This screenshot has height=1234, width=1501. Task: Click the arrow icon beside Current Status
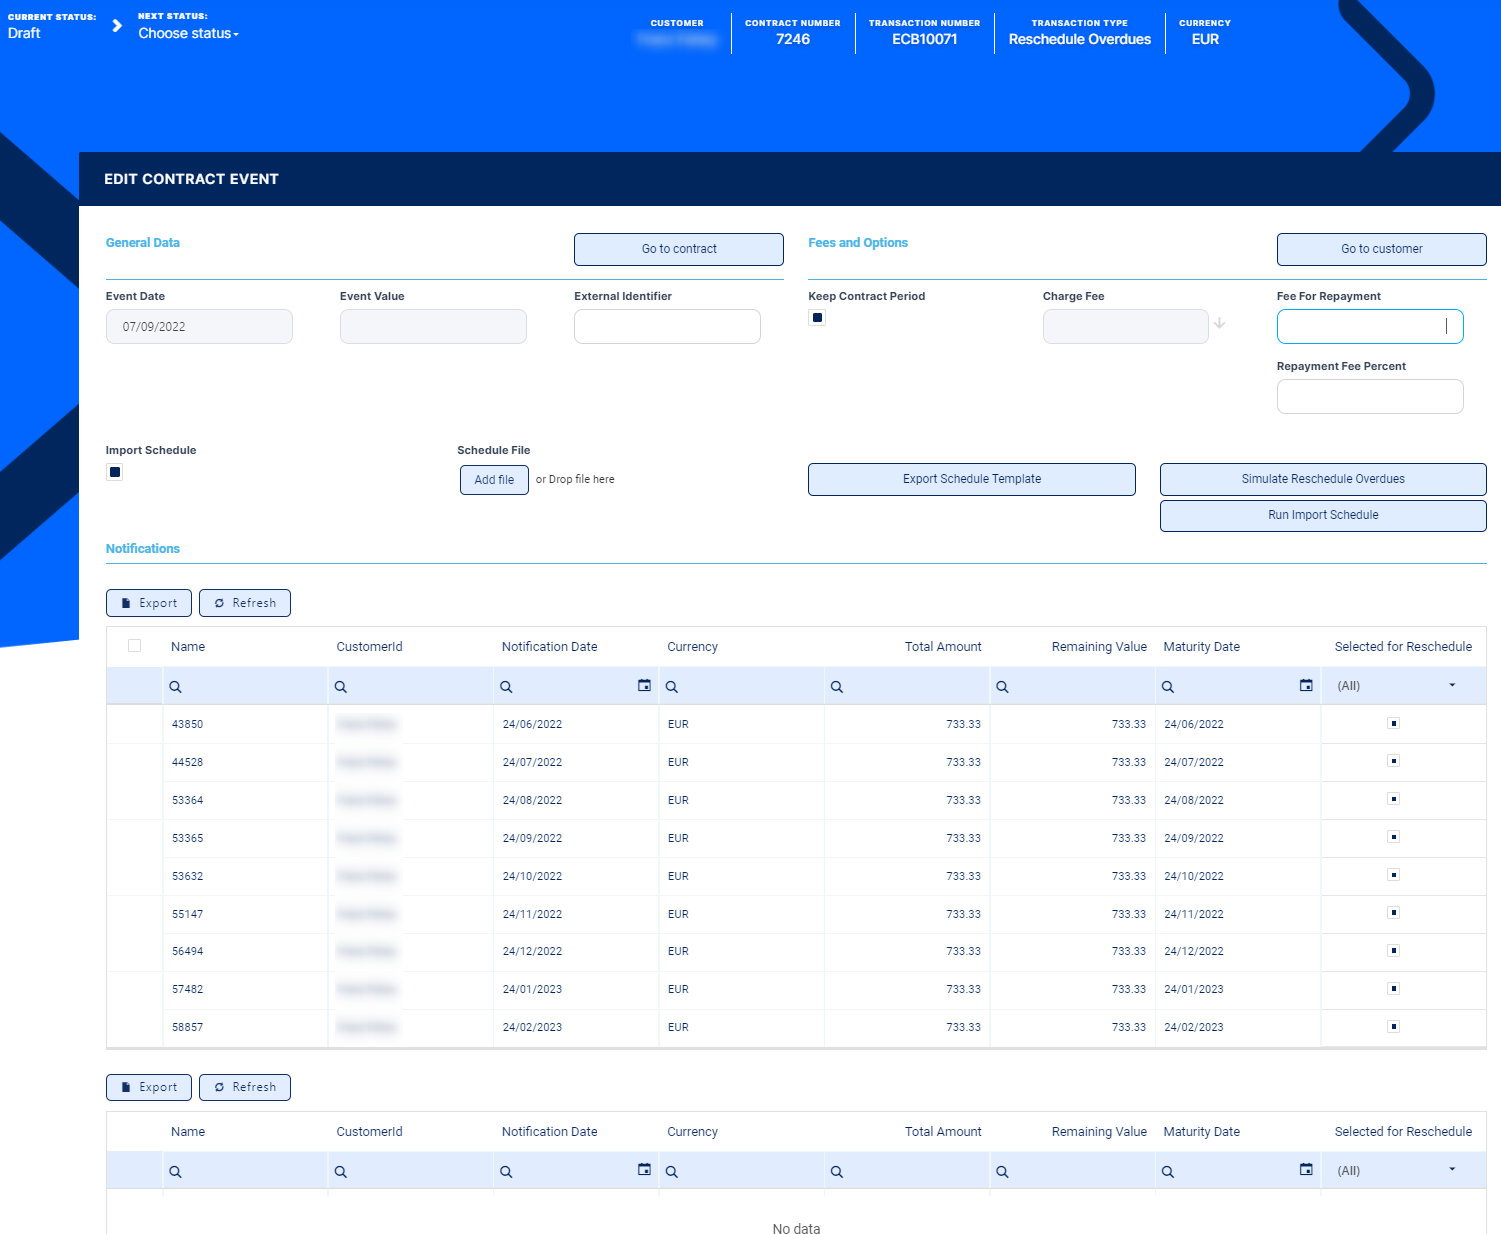[x=117, y=26]
